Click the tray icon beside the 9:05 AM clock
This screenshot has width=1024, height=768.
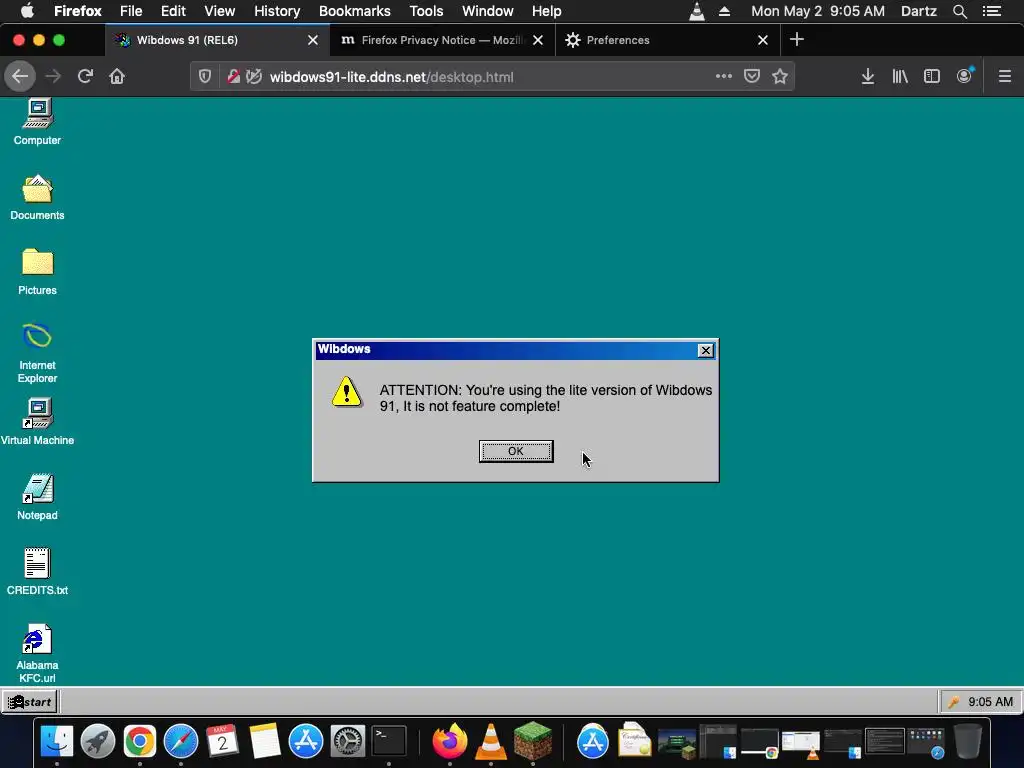[x=953, y=702]
